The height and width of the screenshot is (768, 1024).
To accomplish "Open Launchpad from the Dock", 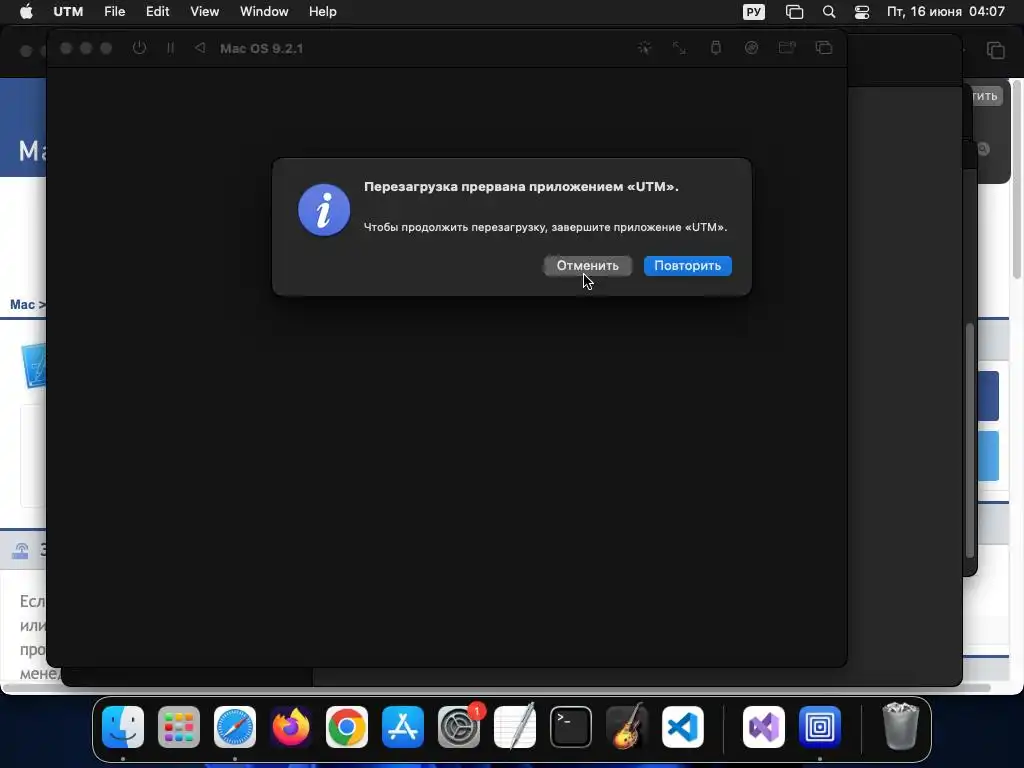I will coord(179,727).
